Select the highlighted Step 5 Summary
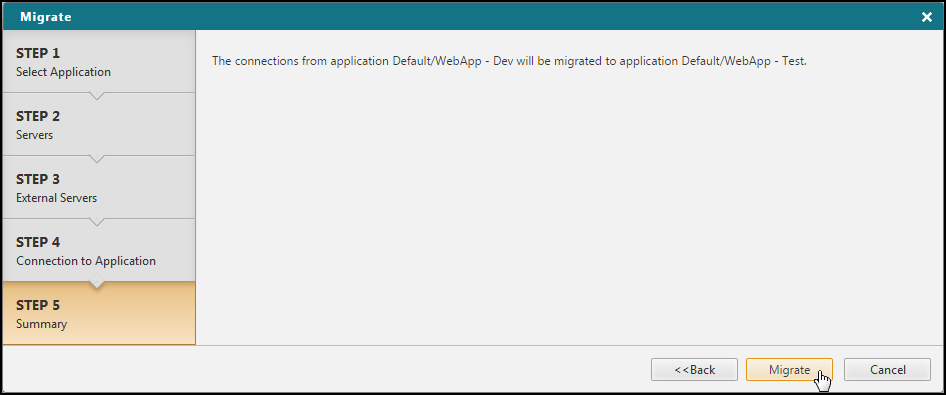 click(99, 313)
